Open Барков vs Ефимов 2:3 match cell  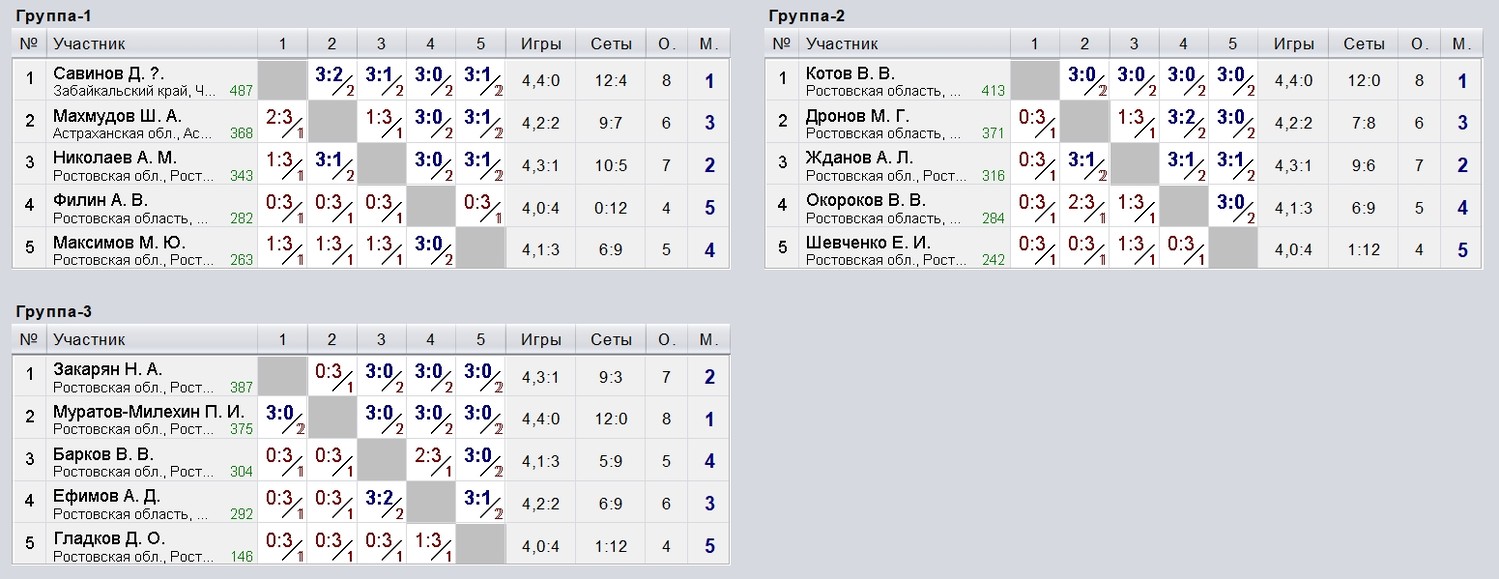(x=430, y=461)
